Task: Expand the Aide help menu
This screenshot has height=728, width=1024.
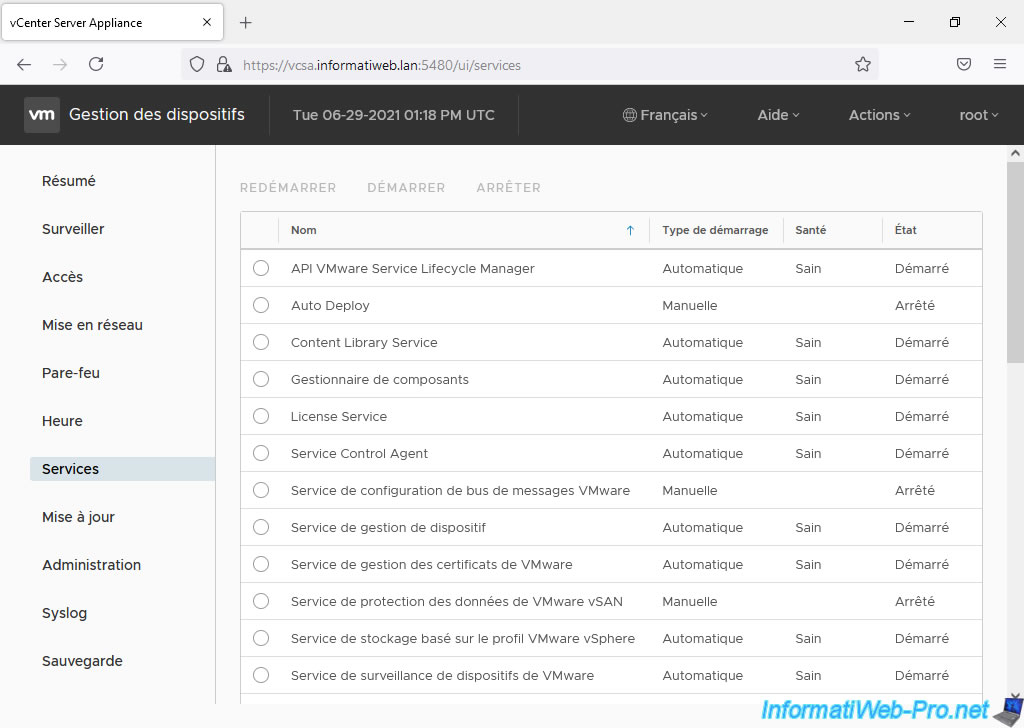Action: tap(778, 115)
